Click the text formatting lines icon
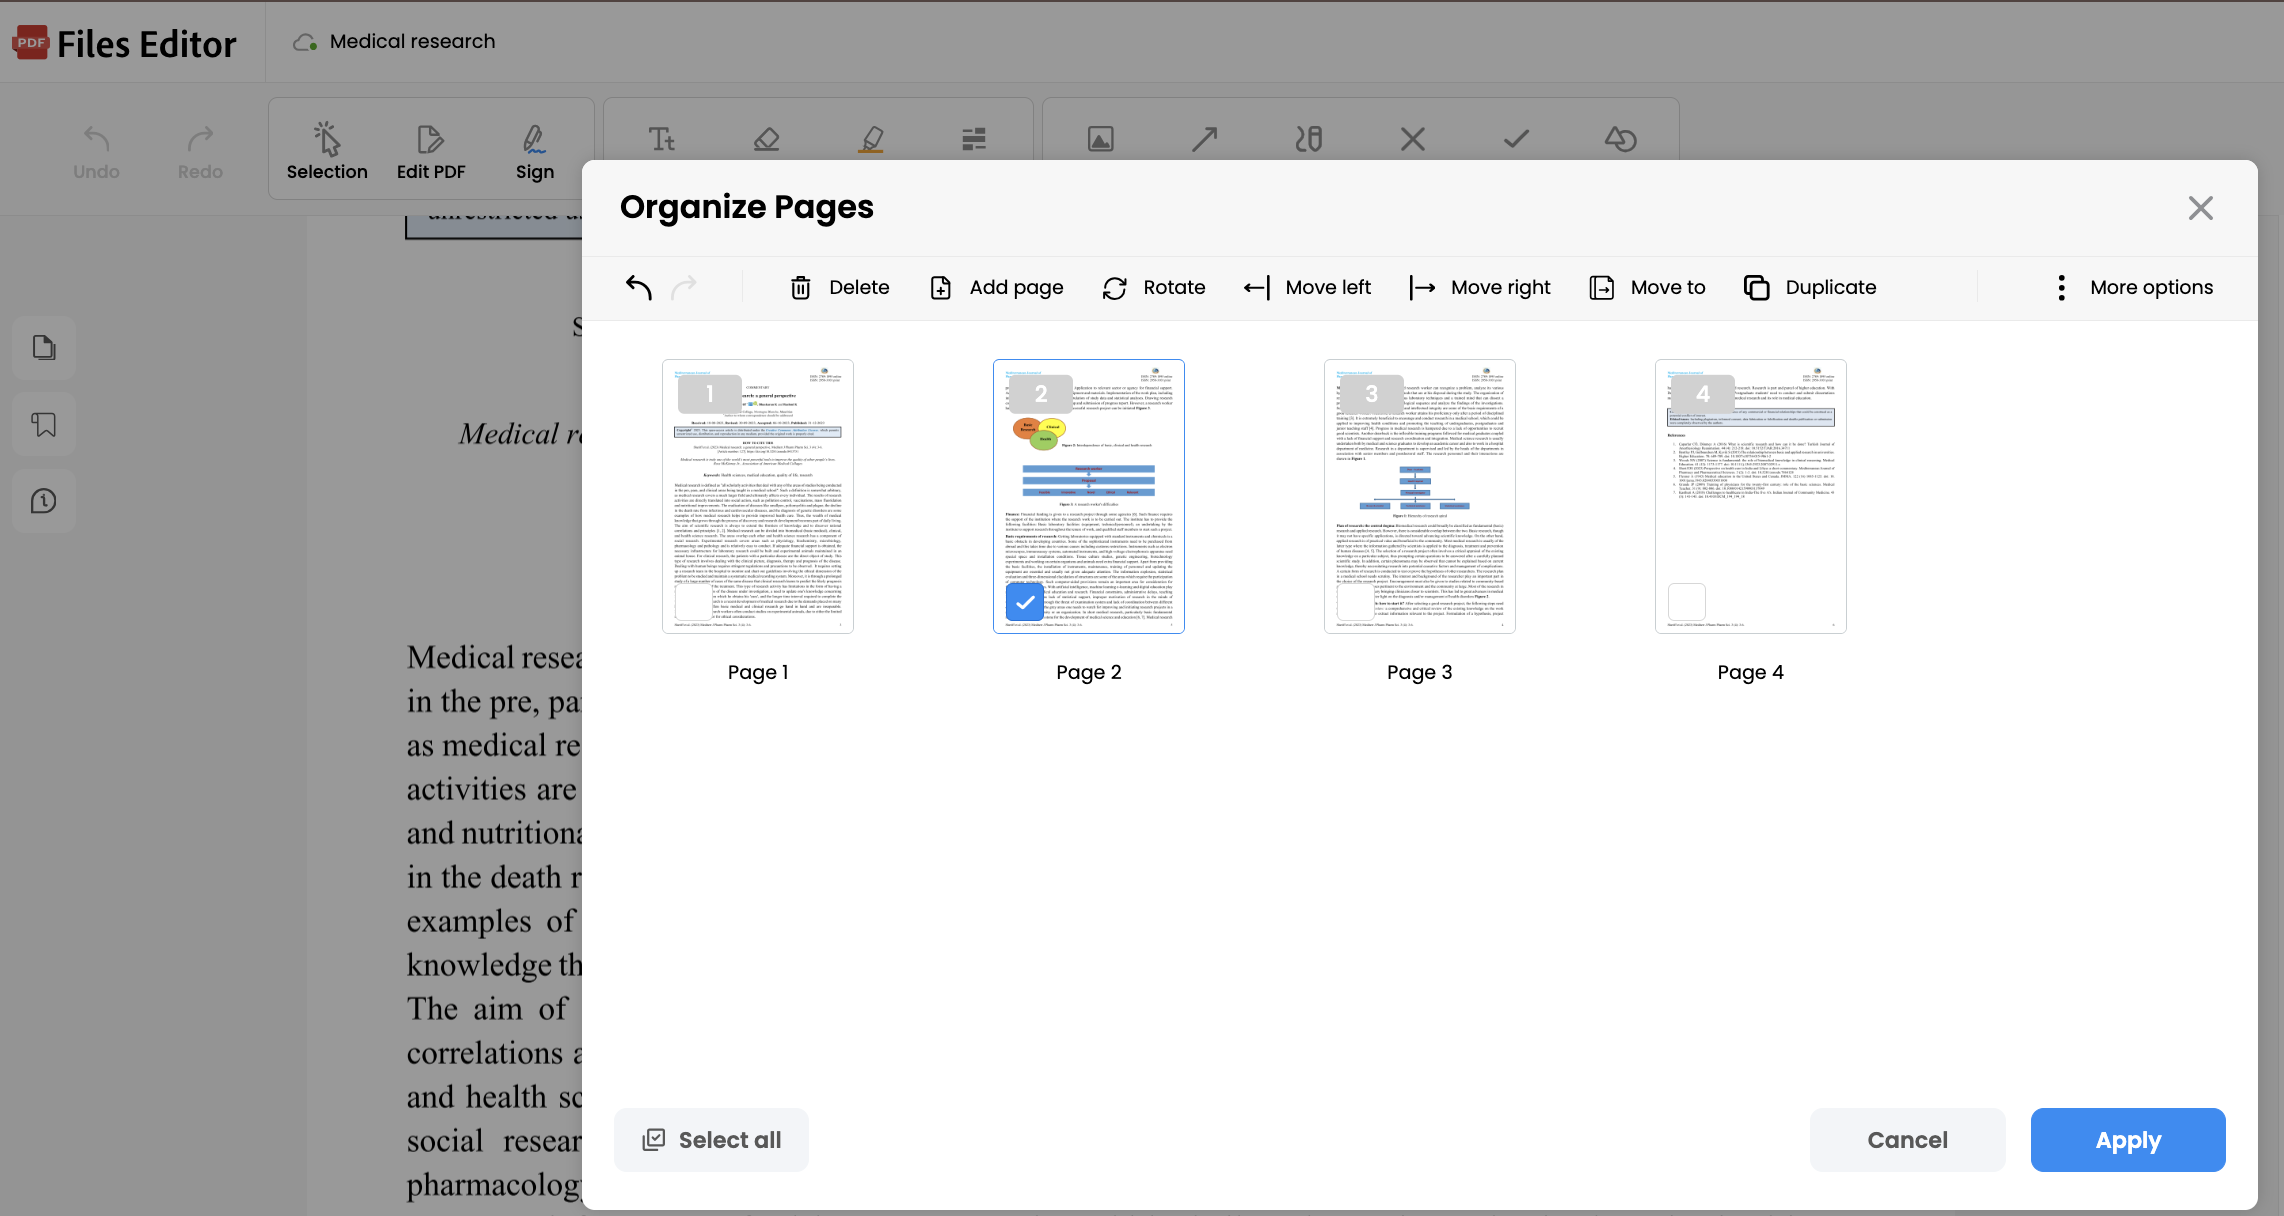2284x1216 pixels. pos(974,140)
